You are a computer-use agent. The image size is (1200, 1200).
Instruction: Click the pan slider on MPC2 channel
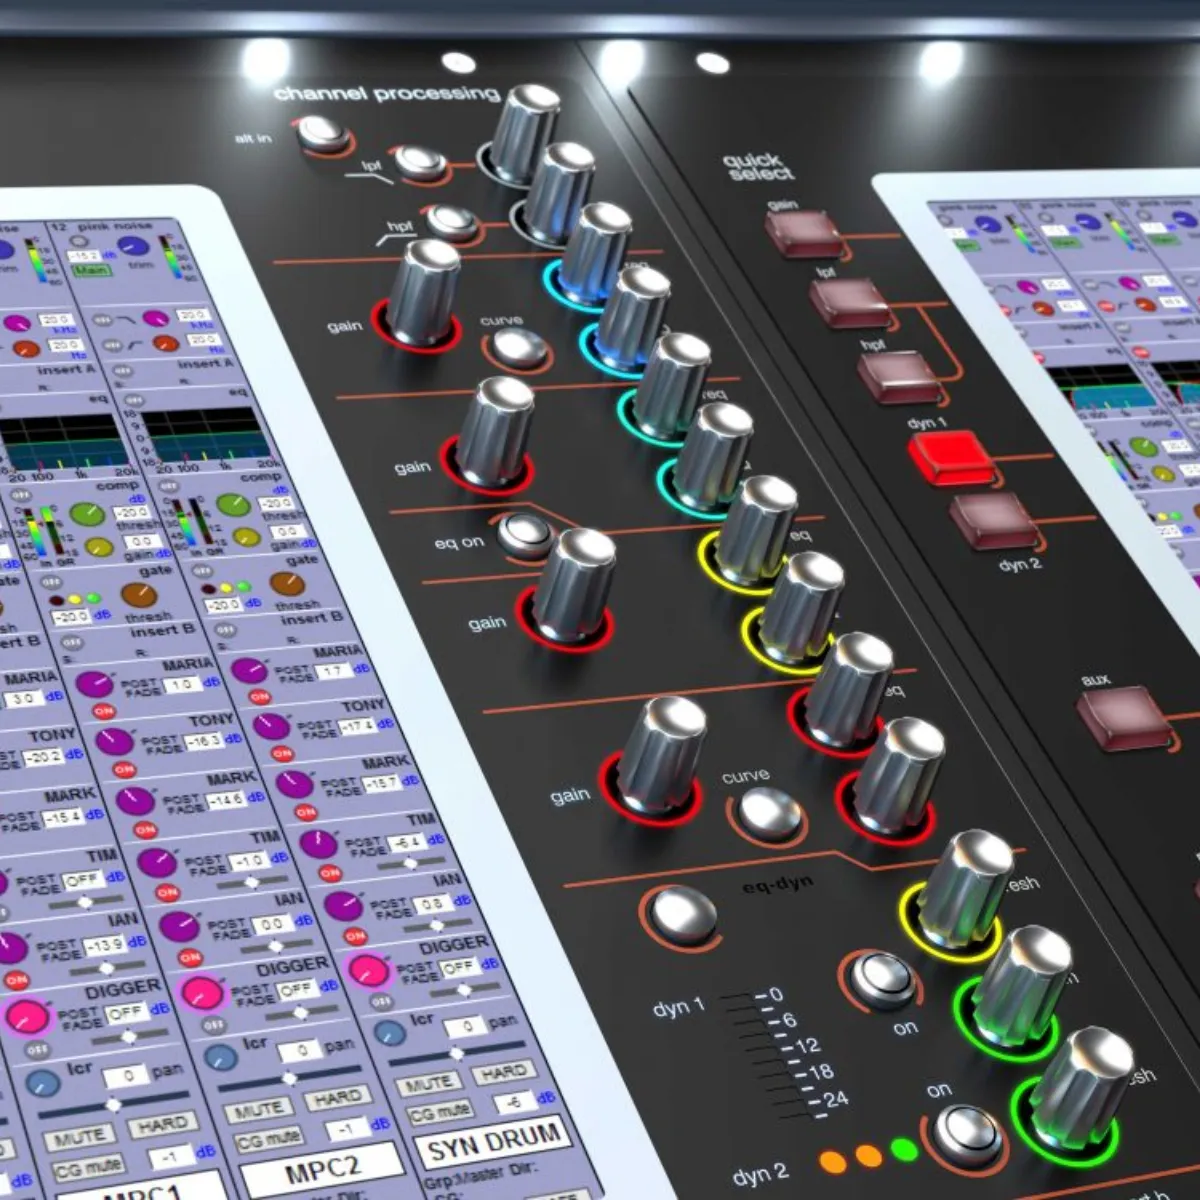click(x=288, y=1078)
